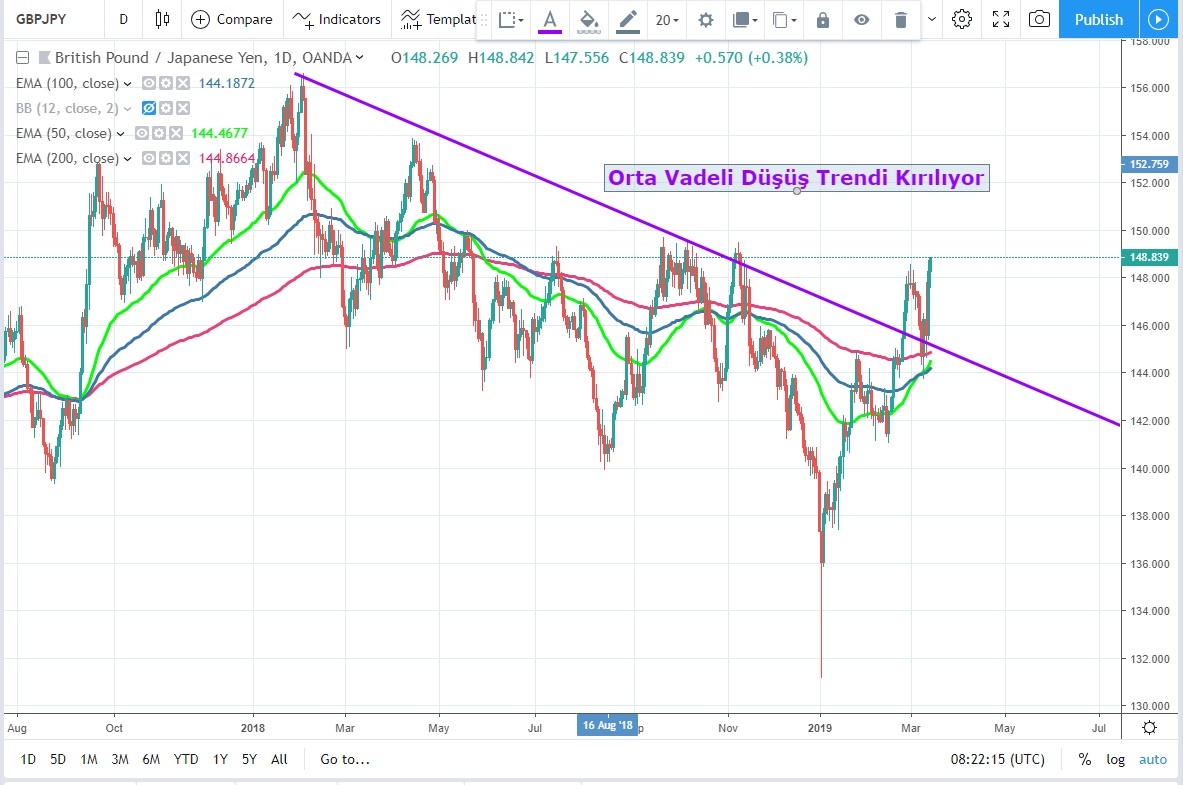Open BB (12, close, 2) settings gear
Viewport: 1183px width, 785px height.
(166, 108)
